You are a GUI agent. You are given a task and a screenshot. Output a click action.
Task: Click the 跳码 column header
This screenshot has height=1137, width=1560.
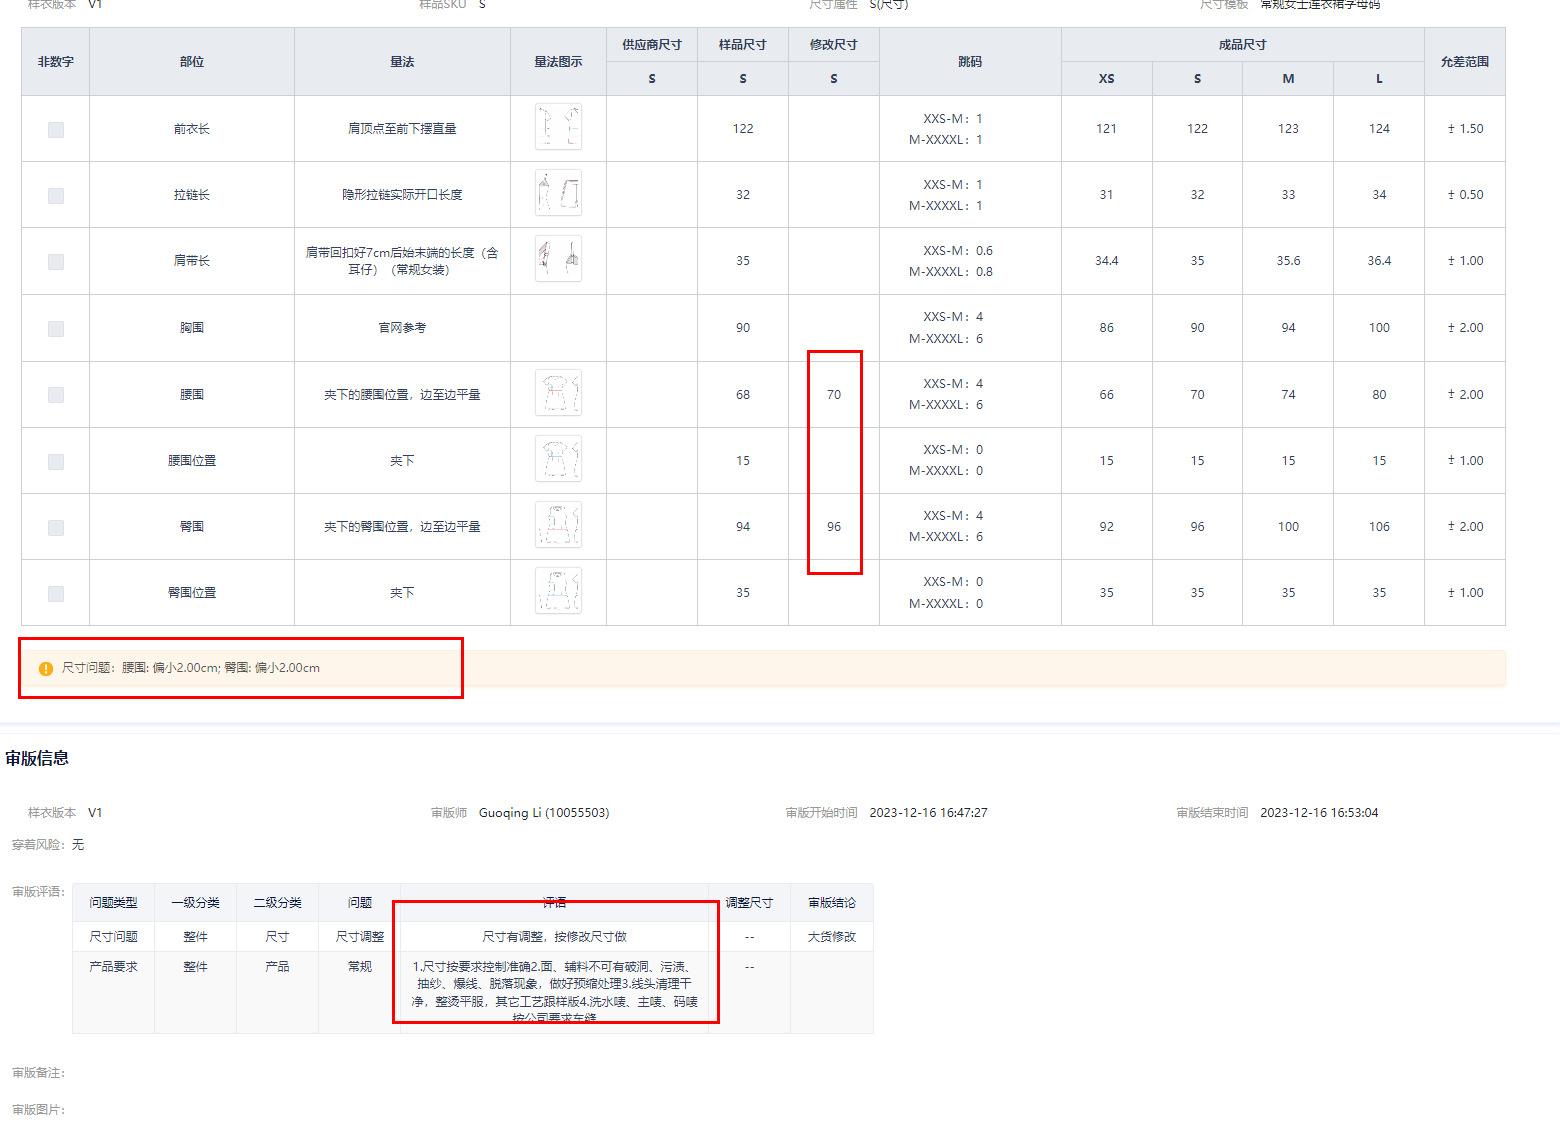pyautogui.click(x=969, y=62)
